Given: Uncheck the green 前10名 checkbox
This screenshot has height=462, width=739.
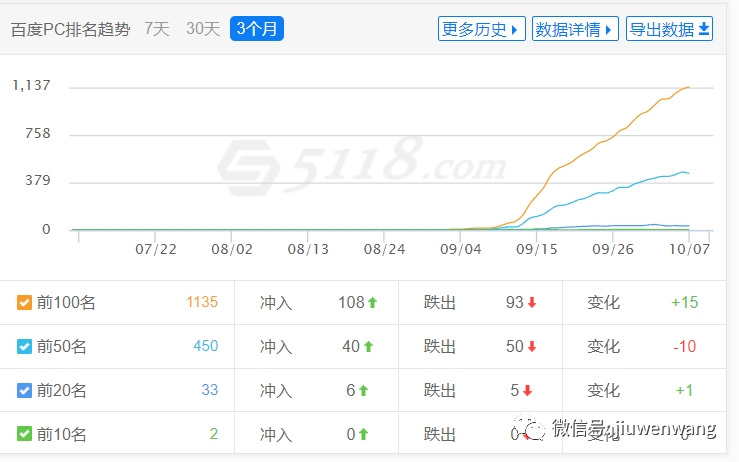Looking at the screenshot, I should tap(24, 434).
